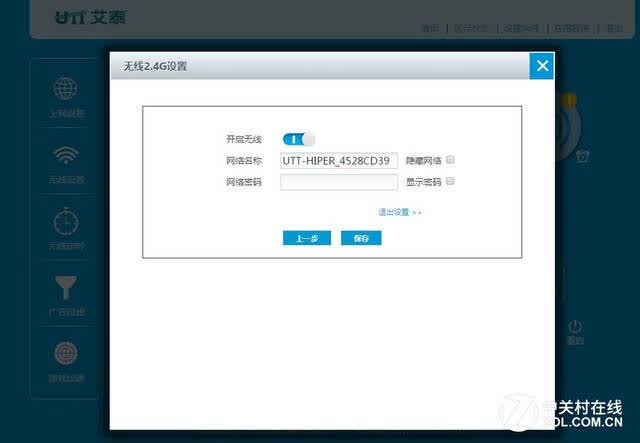This screenshot has height=443, width=640.
Task: Click the 网络密码 password input field
Action: (339, 182)
